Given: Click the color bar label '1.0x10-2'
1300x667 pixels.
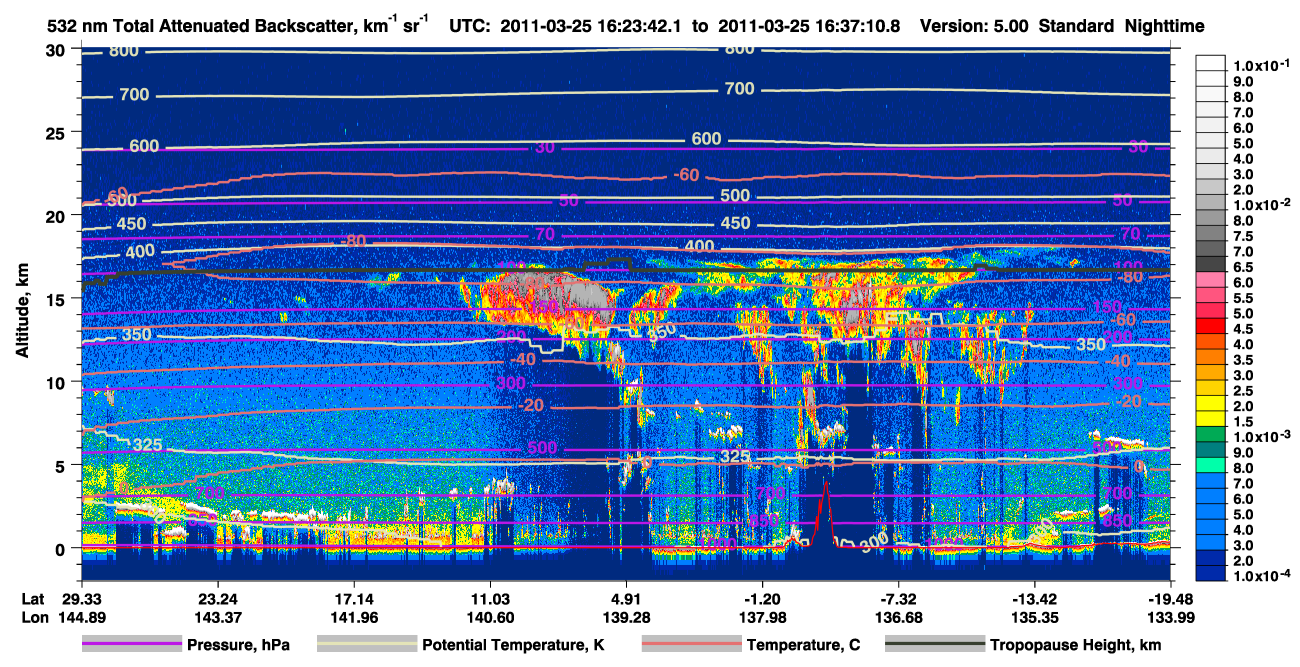Looking at the screenshot, I should point(1260,205).
